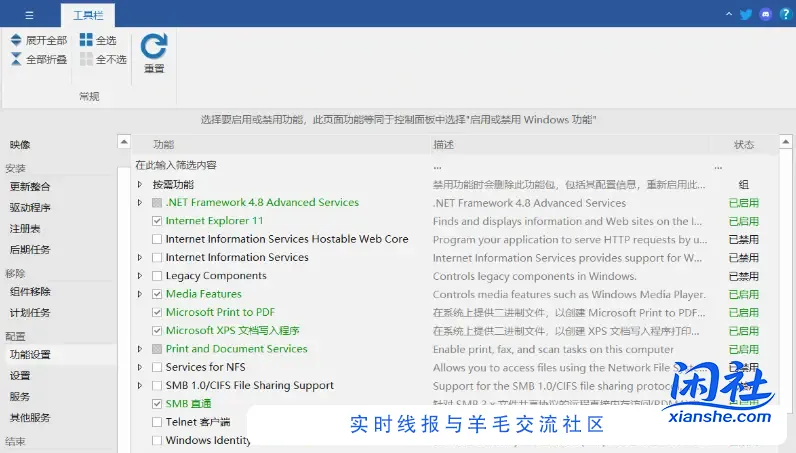Collapse the ribbon with the up chevron
This screenshot has height=453, width=796.
click(x=729, y=14)
